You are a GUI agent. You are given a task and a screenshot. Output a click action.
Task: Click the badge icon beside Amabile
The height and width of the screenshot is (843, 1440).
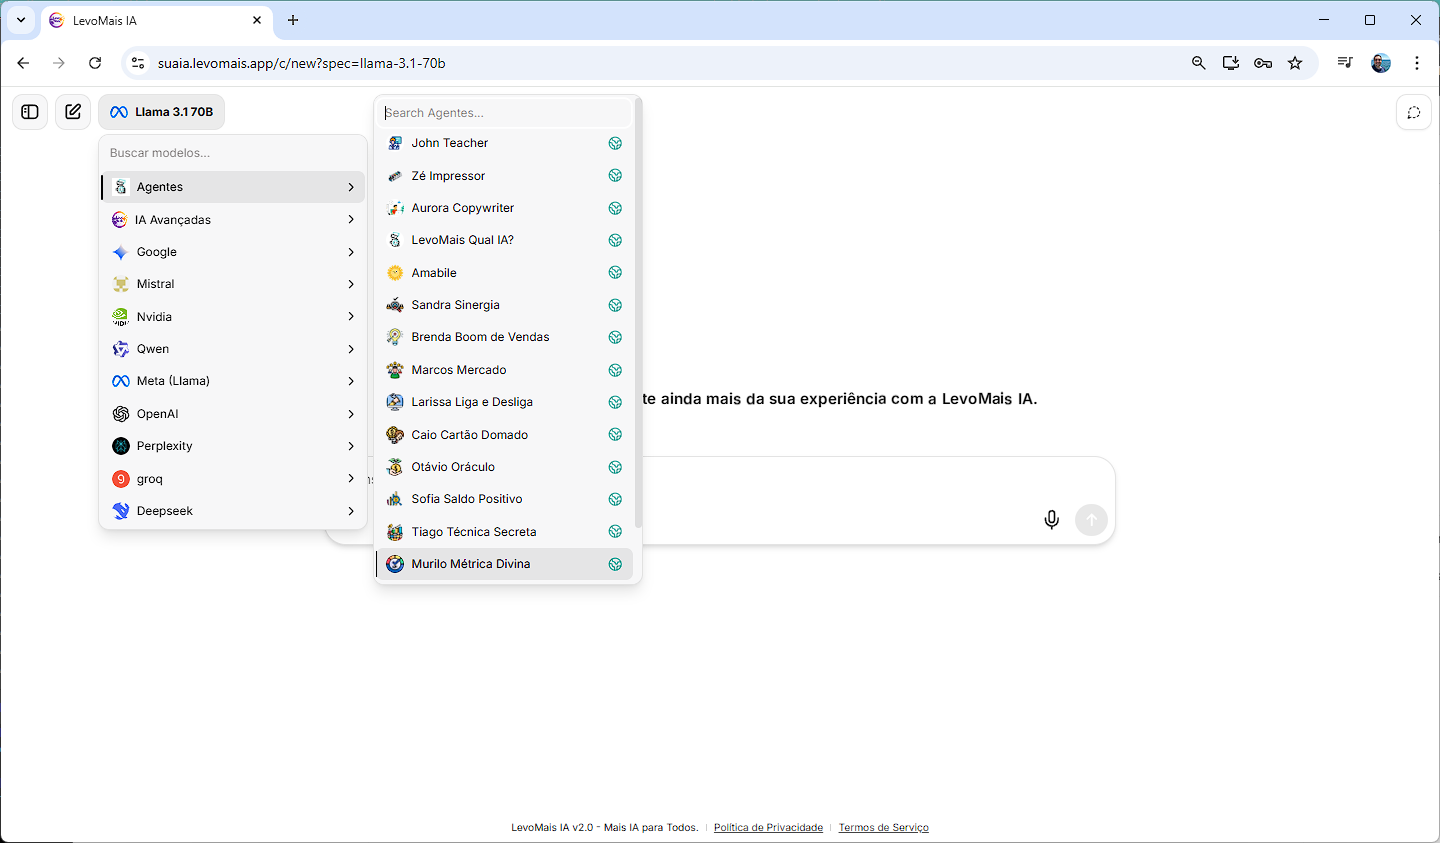(615, 273)
